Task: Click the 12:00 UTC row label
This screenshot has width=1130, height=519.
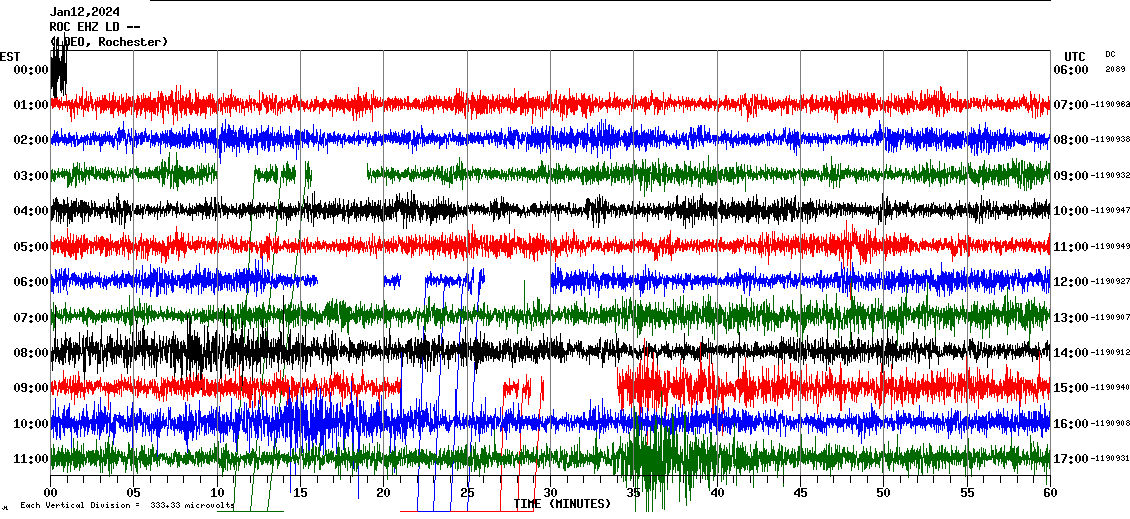Action: click(1069, 282)
